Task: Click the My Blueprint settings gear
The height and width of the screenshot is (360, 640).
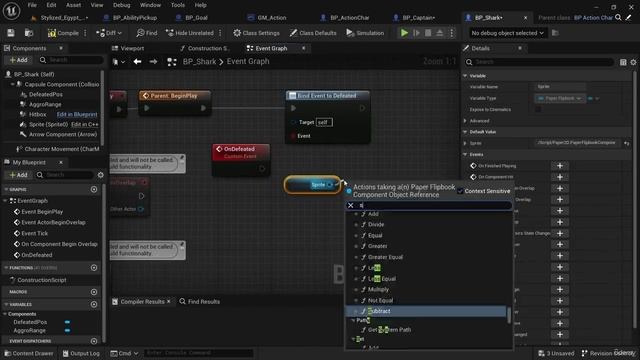Action: click(x=100, y=175)
